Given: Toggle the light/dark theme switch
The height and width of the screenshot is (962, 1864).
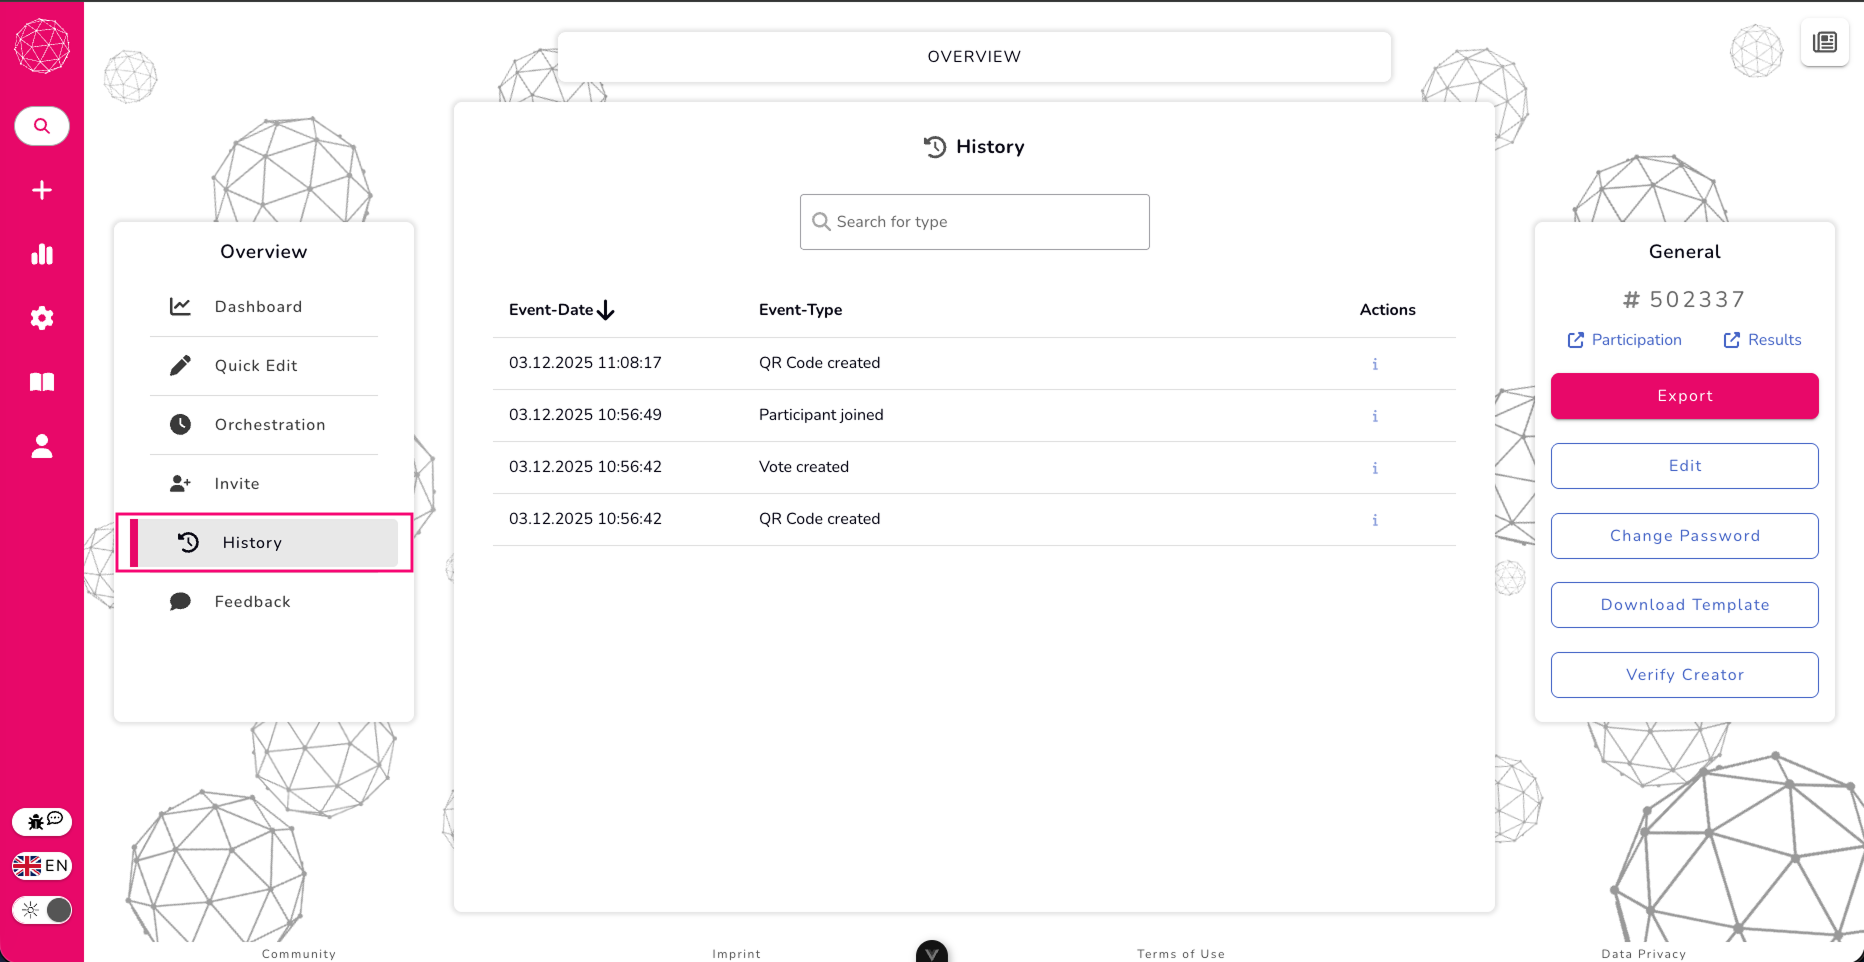Looking at the screenshot, I should [x=42, y=910].
